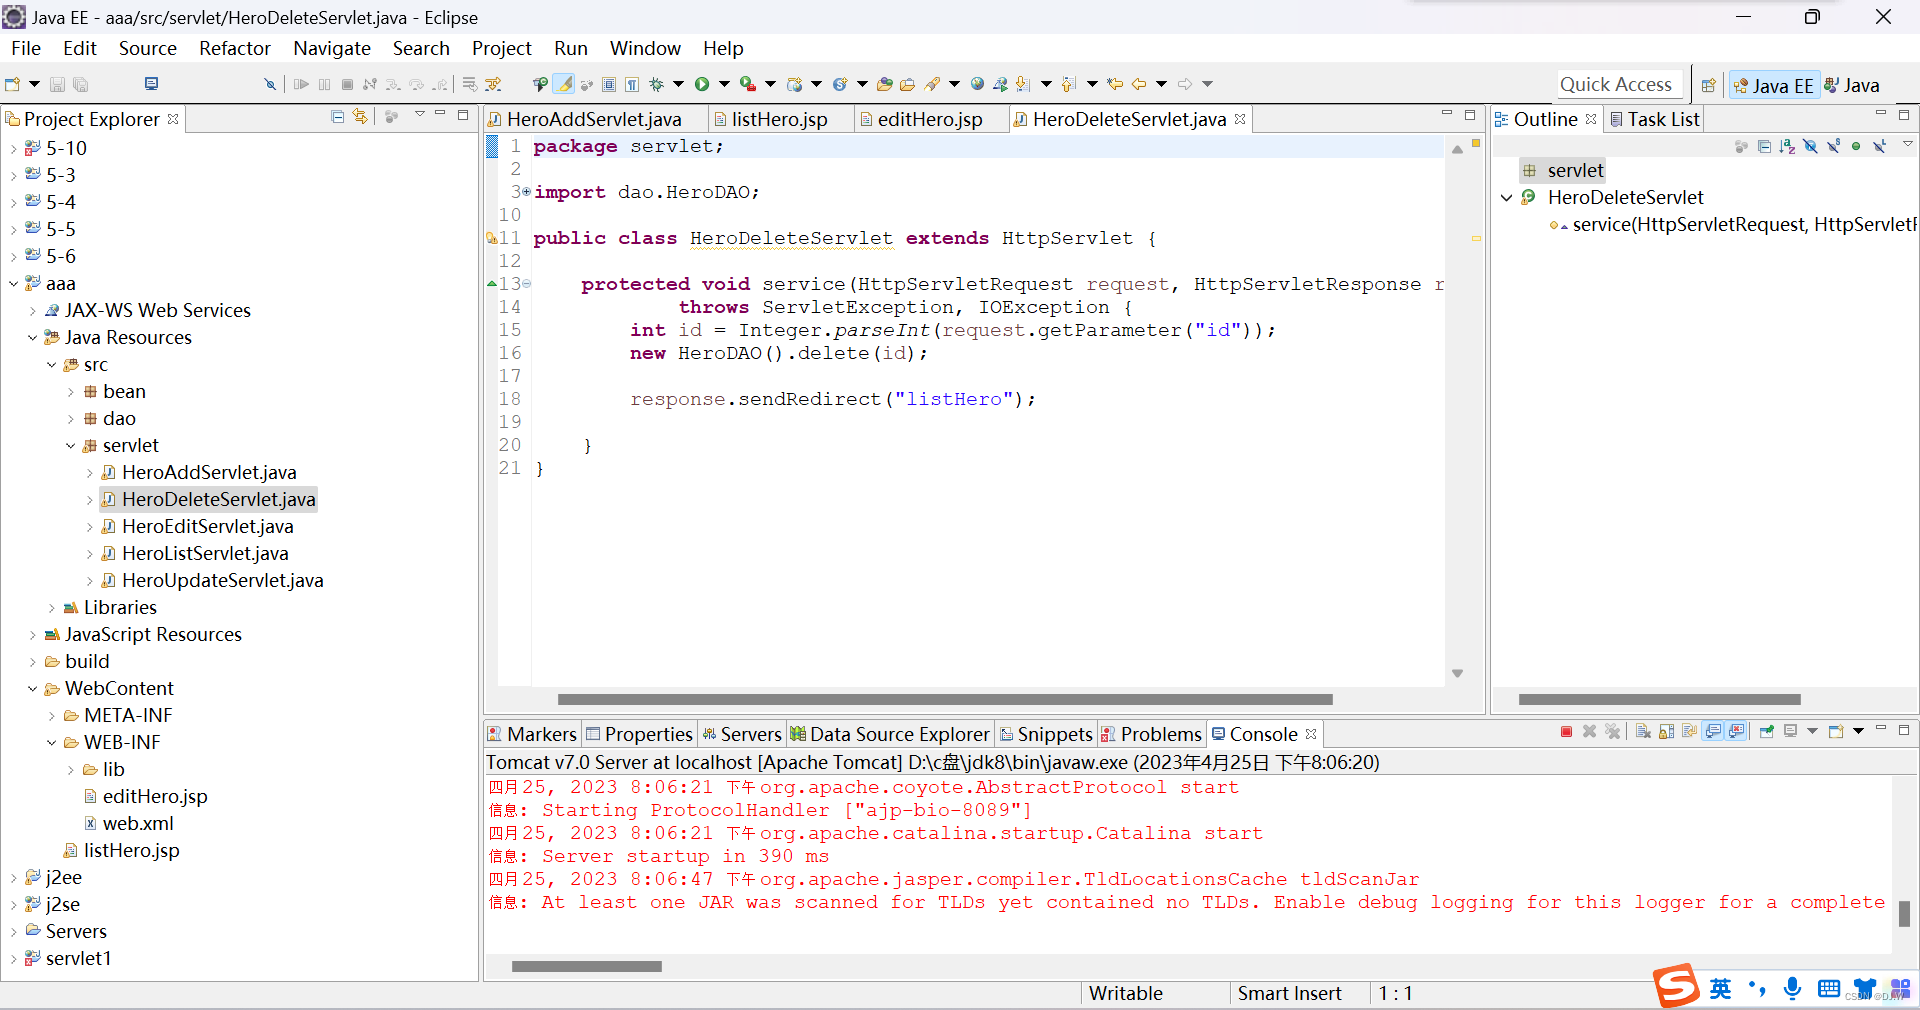Click Display Selected Console monitor icon
The image size is (1920, 1010).
pos(1791,732)
